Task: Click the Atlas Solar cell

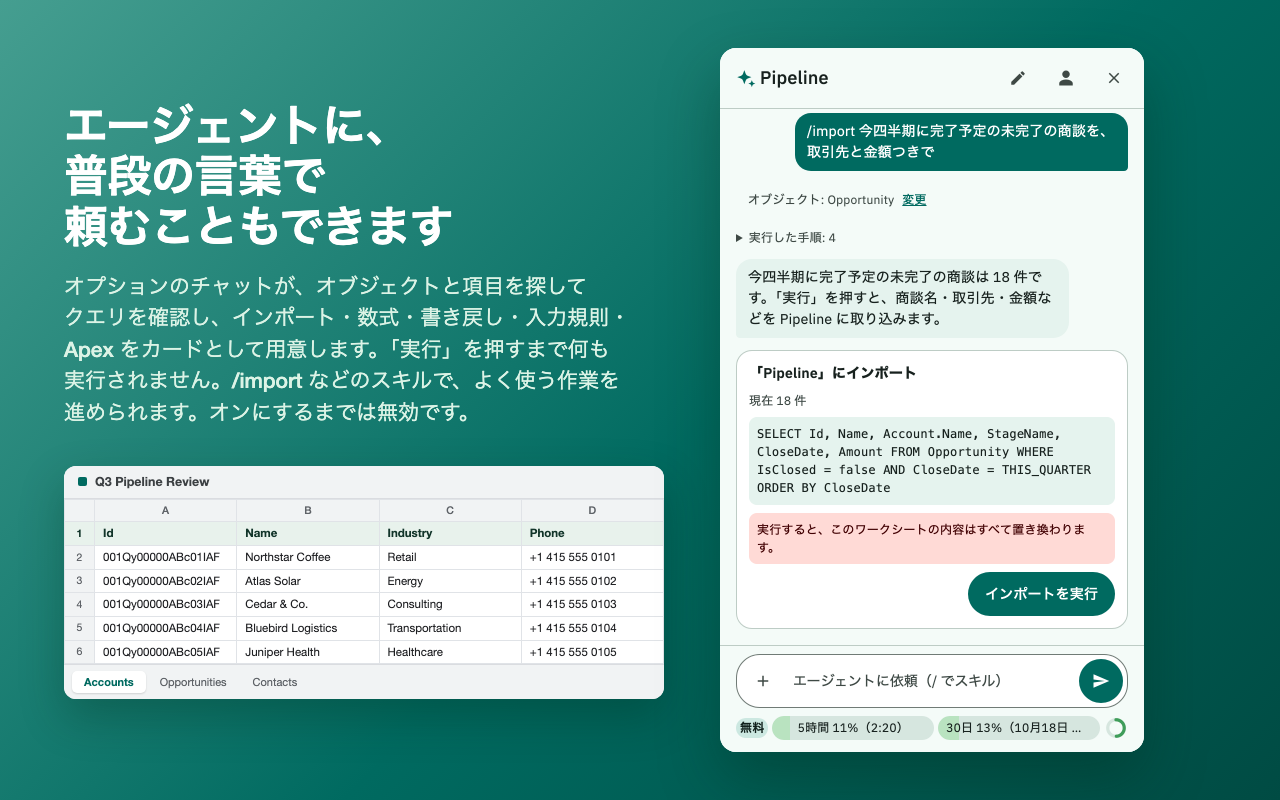Action: click(x=308, y=581)
